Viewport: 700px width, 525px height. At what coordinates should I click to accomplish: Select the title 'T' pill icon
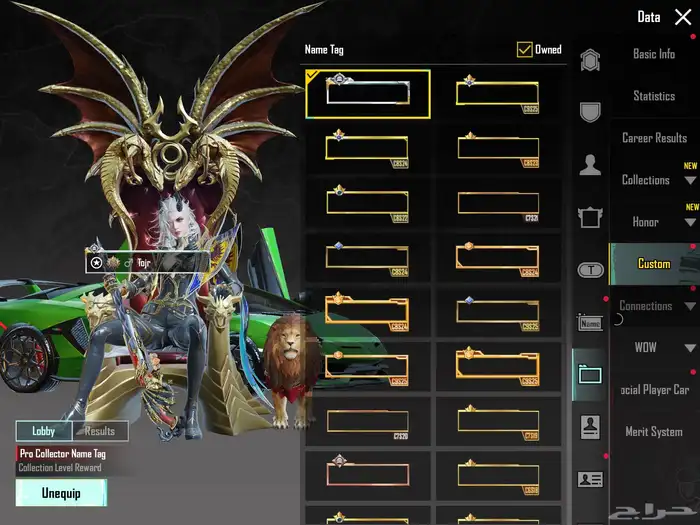click(590, 269)
